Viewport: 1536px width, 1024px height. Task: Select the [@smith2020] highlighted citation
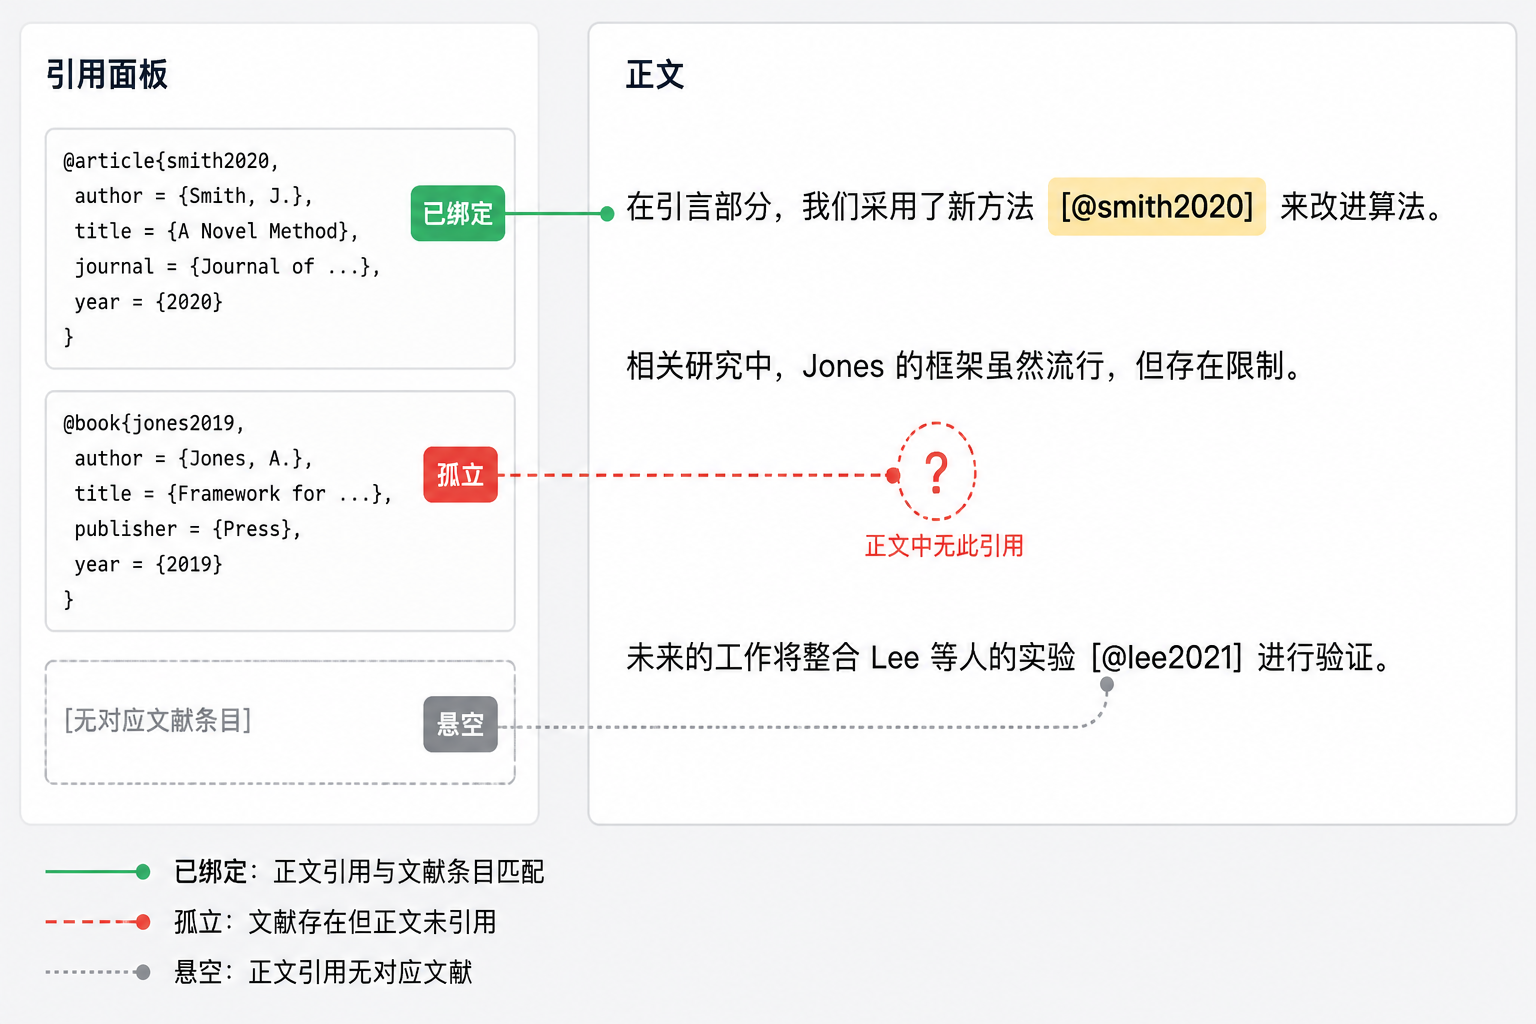pos(1156,207)
